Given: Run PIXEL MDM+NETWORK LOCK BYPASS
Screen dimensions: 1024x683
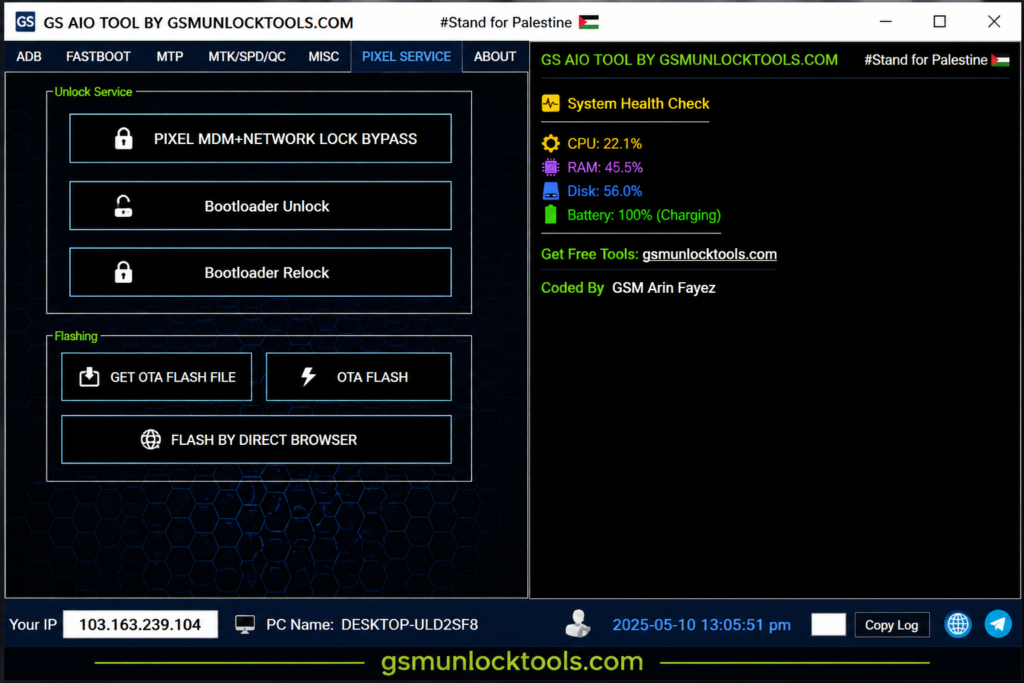Looking at the screenshot, I should click(261, 138).
